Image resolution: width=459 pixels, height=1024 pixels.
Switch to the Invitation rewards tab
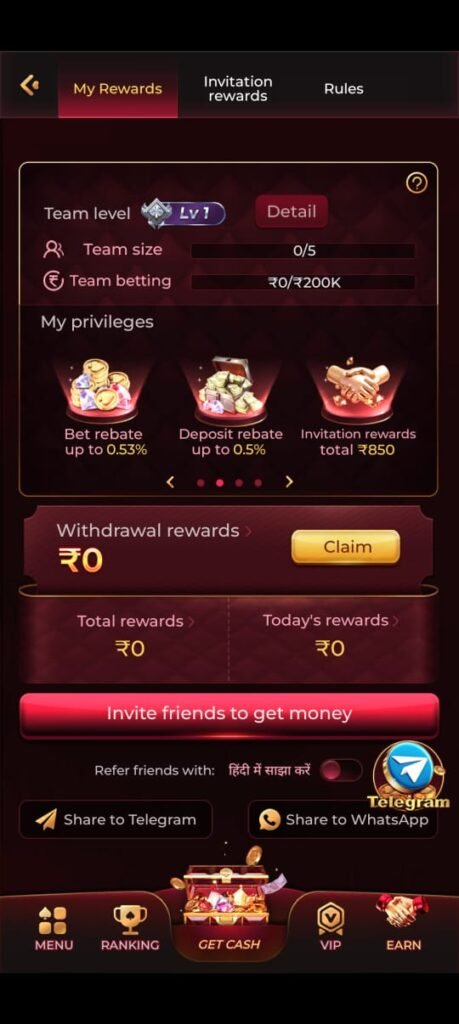pos(238,89)
